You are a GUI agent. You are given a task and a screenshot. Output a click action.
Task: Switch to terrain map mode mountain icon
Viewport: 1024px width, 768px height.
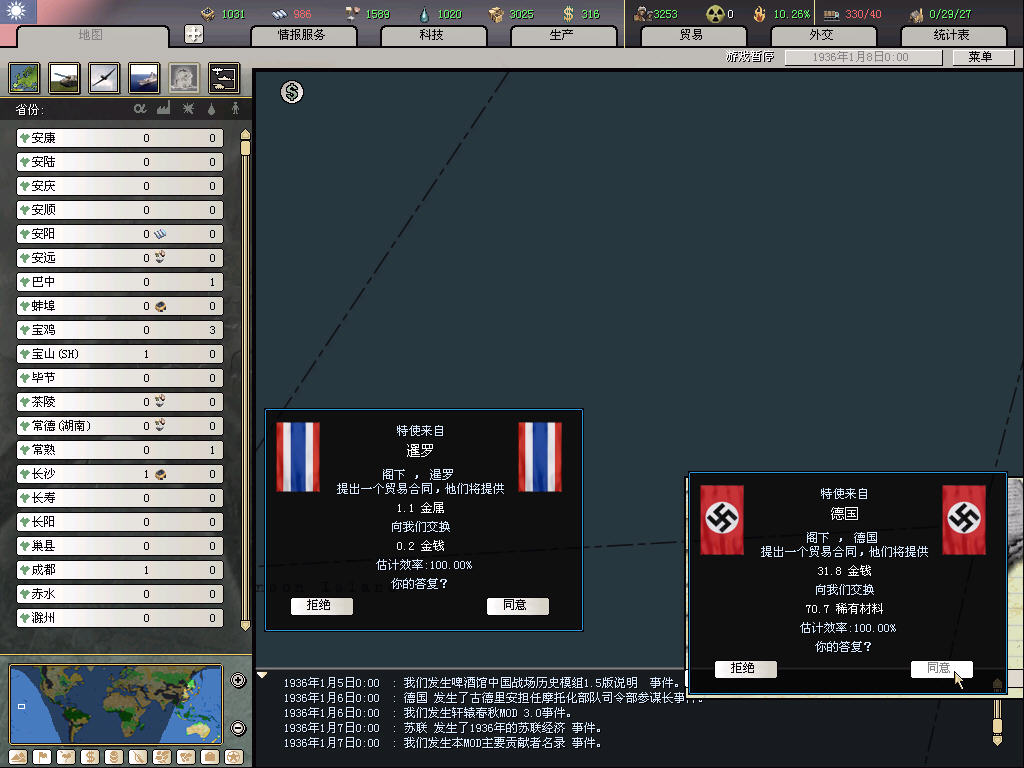click(x=18, y=757)
